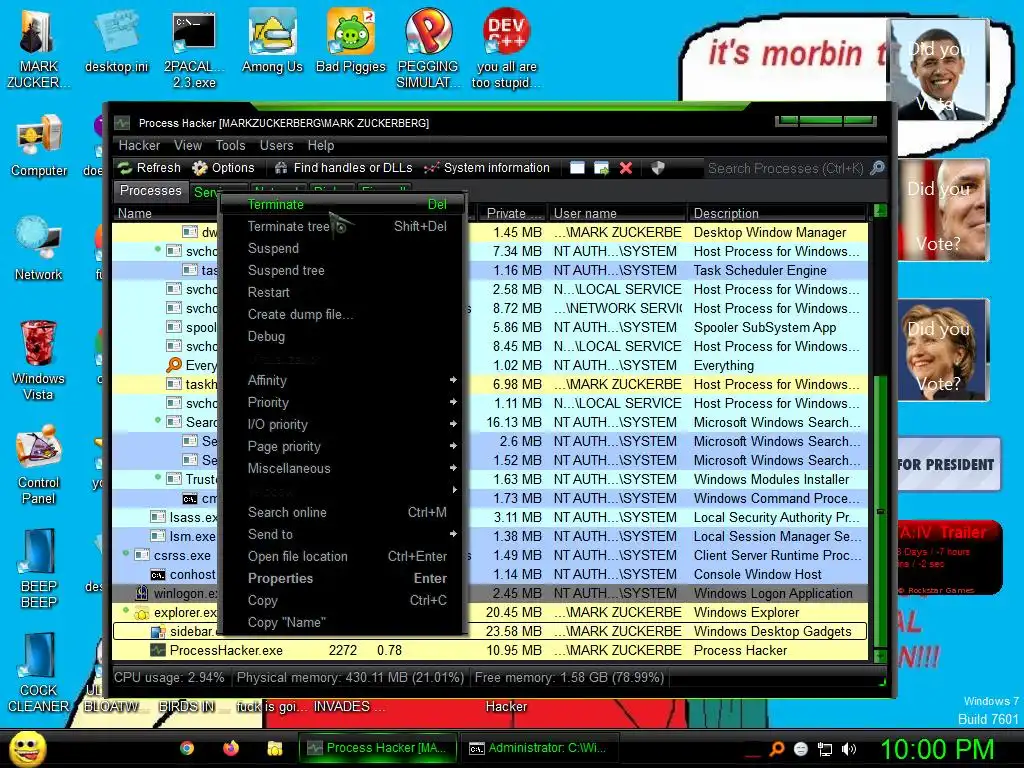Select the ProcessHacker.exe process row
The height and width of the screenshot is (768, 1024).
tap(490, 650)
